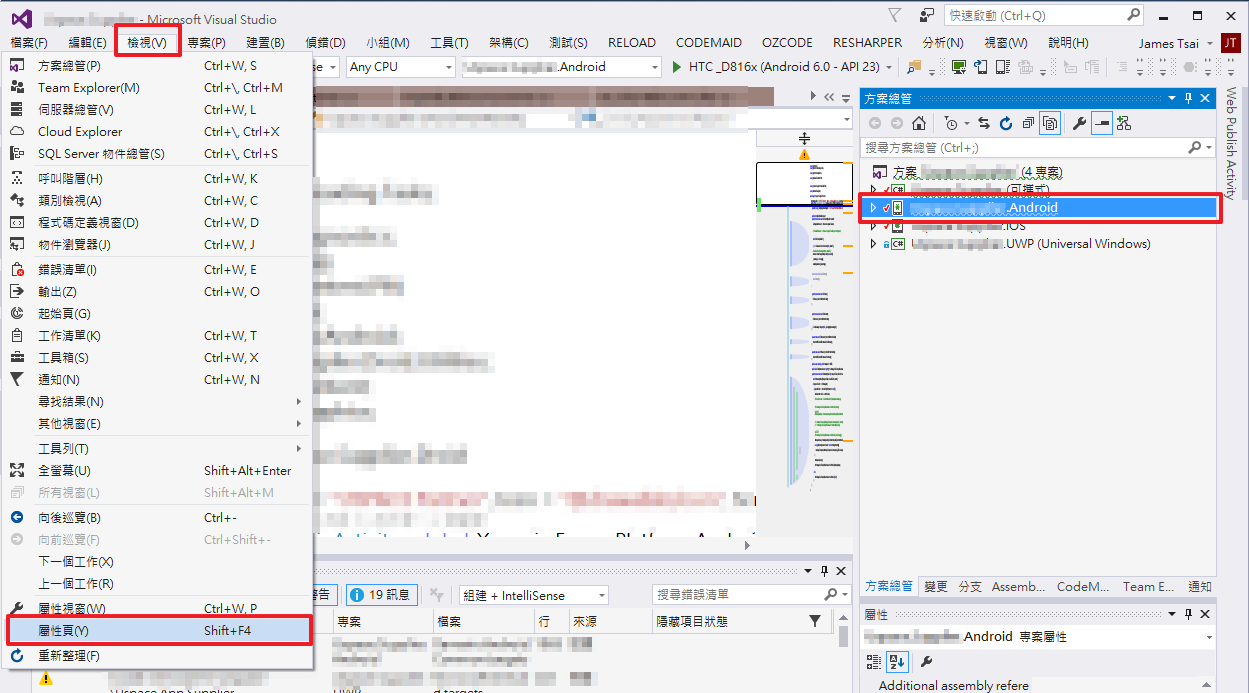Expand 其他視窗(E) submenu
The width and height of the screenshot is (1249, 693).
coord(159,424)
